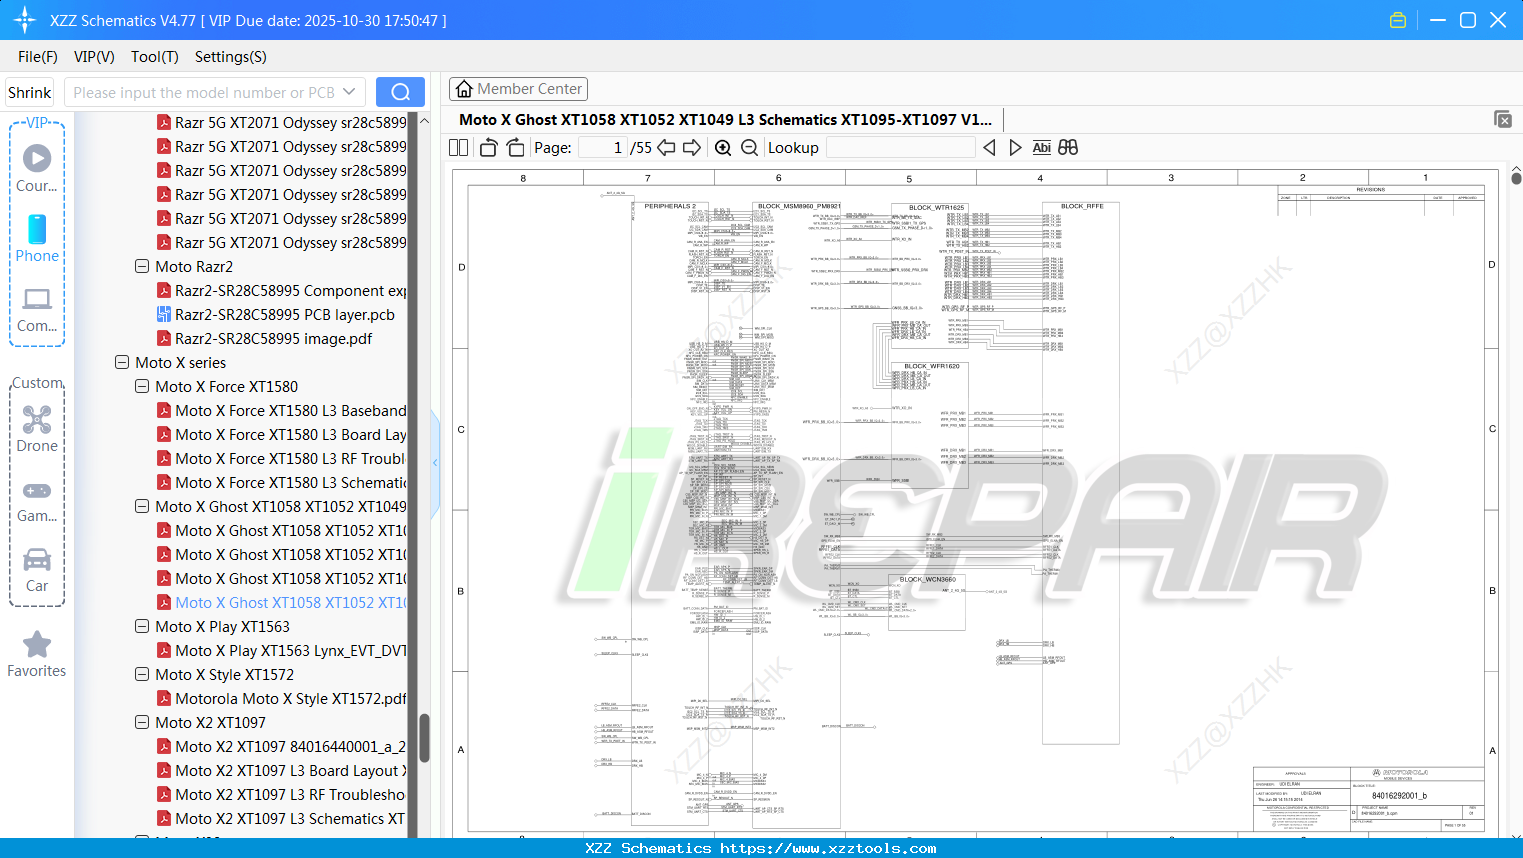Collapse the Moto Razr2 folder
This screenshot has width=1523, height=858.
(141, 266)
